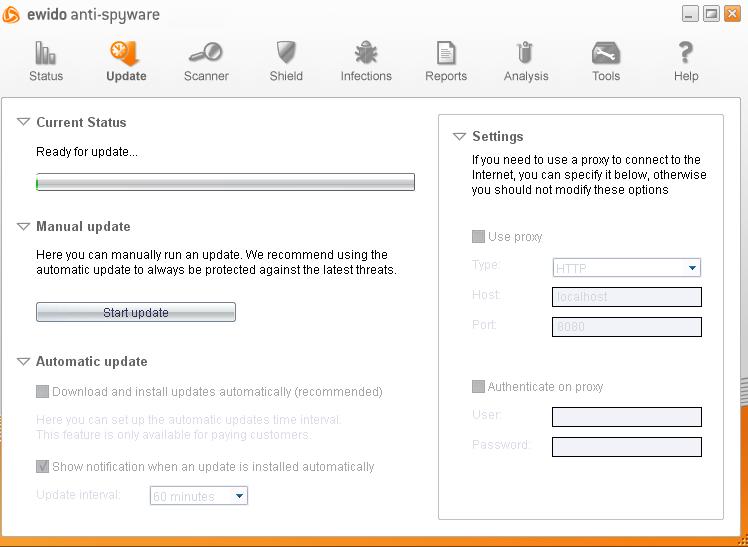Click the 'Ready for update...' status text
This screenshot has height=547, width=748.
pyautogui.click(x=87, y=152)
